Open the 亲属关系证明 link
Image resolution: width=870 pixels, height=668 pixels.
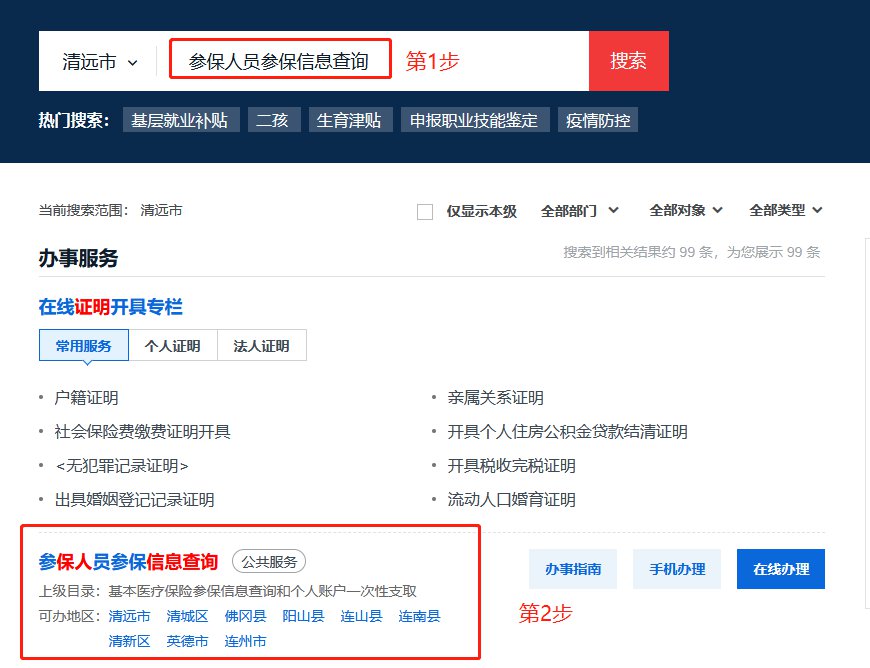click(x=496, y=398)
